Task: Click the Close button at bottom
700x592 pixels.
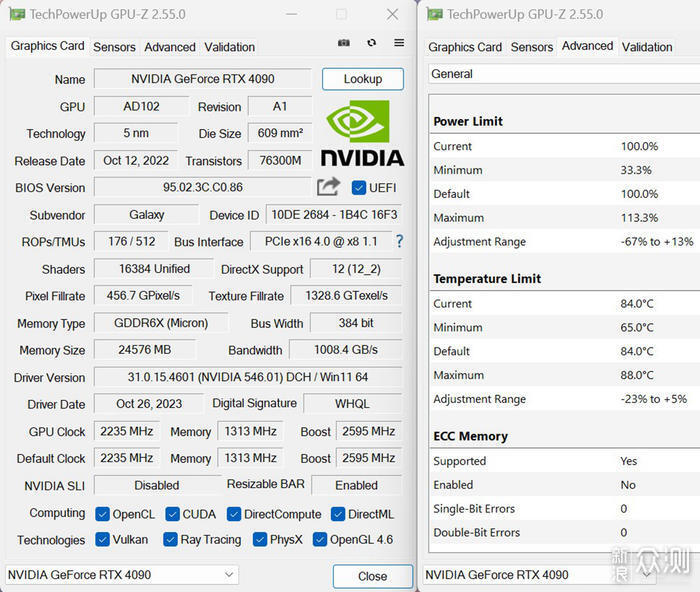Action: pyautogui.click(x=373, y=576)
